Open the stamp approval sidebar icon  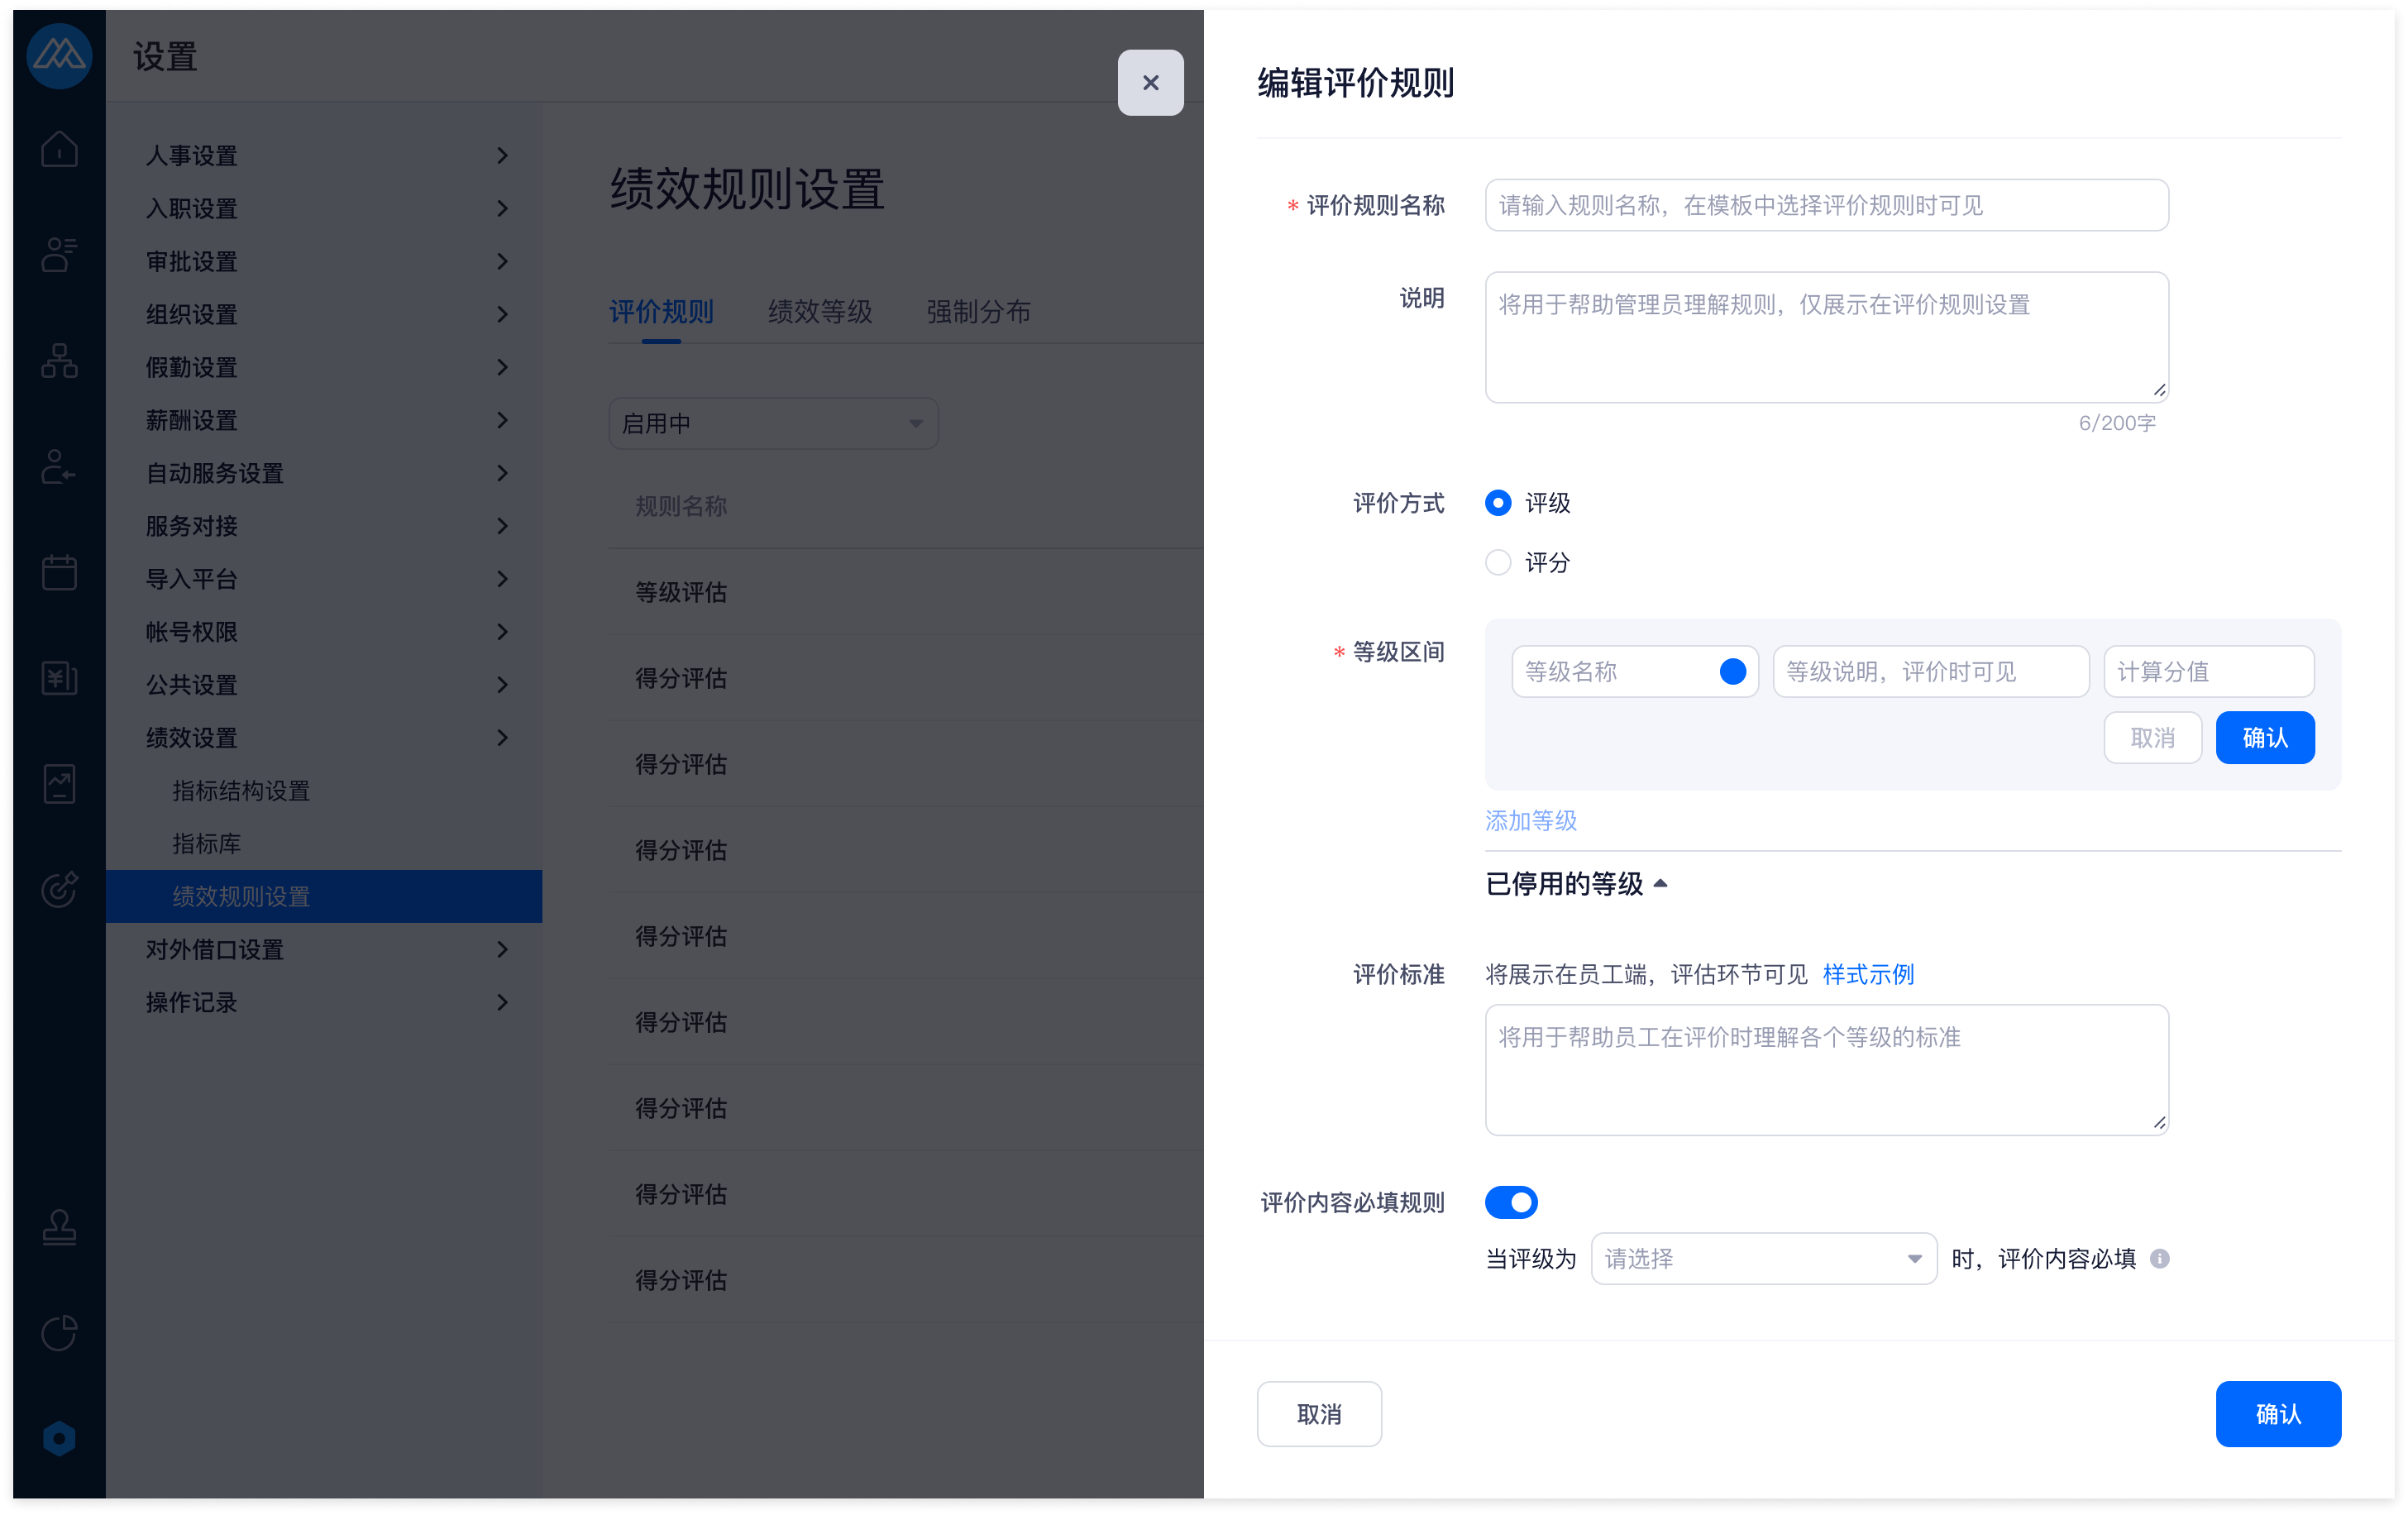(59, 1227)
